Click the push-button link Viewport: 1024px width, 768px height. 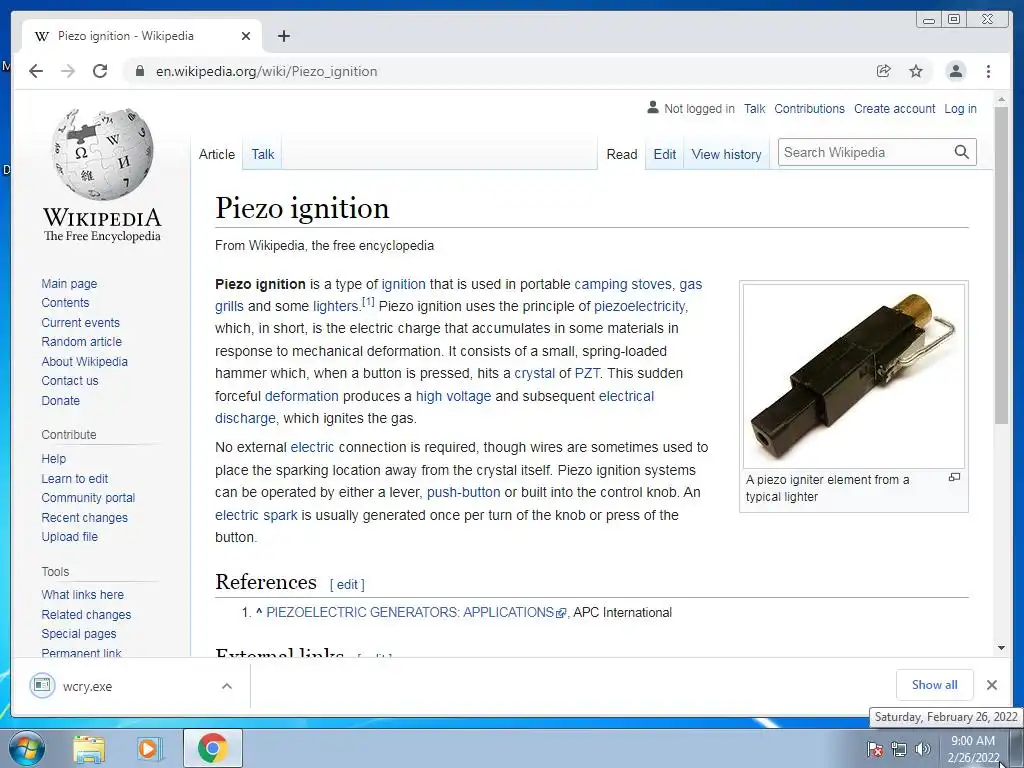click(x=463, y=492)
